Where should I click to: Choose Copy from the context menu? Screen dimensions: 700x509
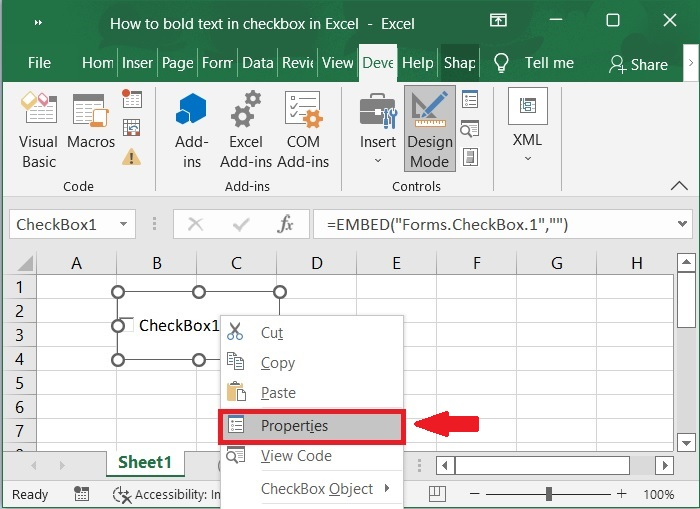coord(277,363)
